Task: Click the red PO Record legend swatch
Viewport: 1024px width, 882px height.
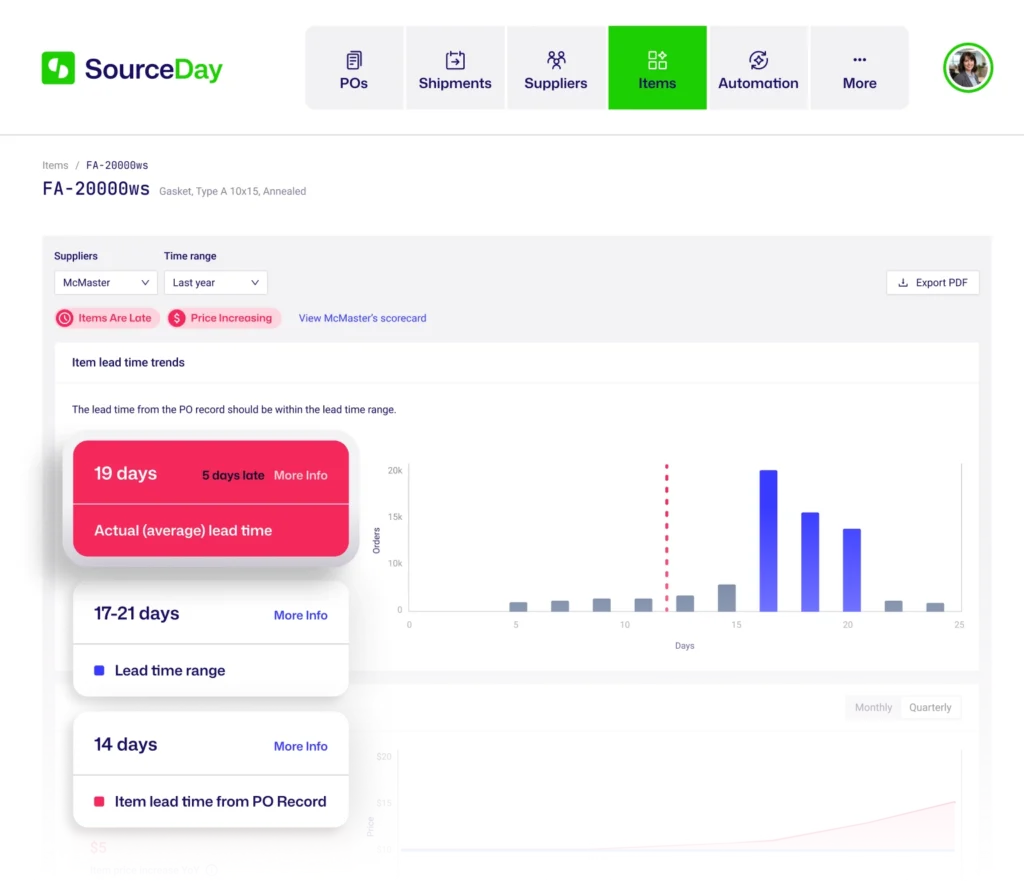Action: pyautogui.click(x=99, y=802)
